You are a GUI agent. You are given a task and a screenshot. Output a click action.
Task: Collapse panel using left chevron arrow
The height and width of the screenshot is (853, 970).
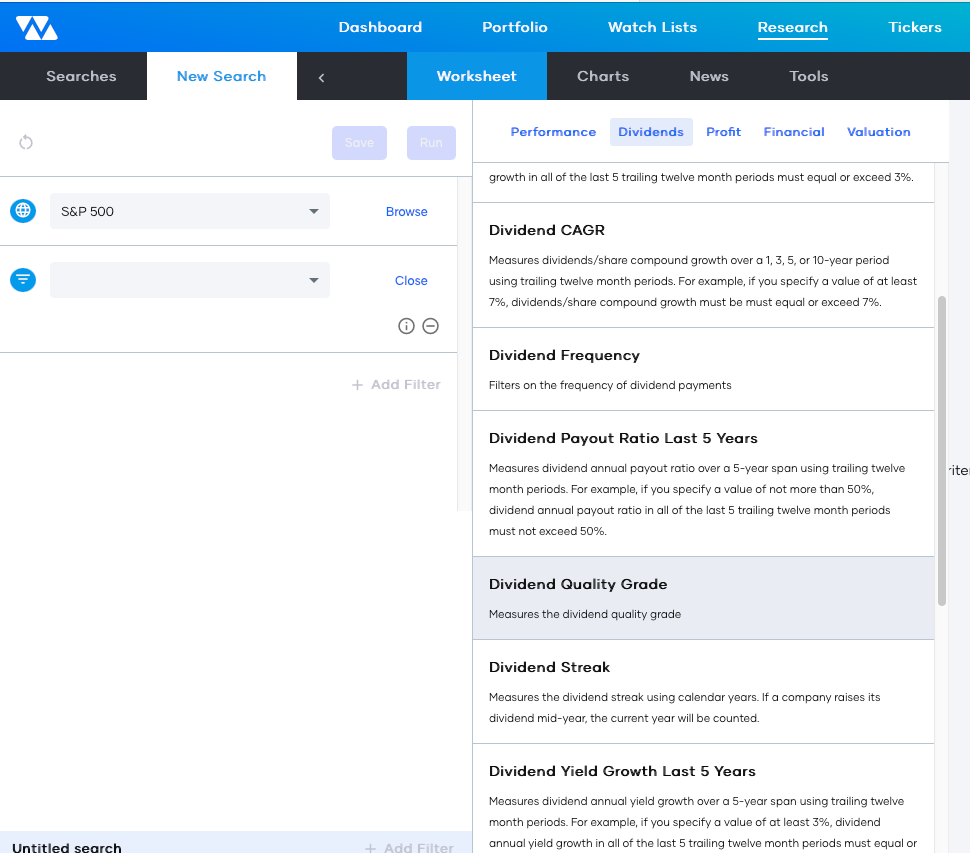click(x=321, y=77)
